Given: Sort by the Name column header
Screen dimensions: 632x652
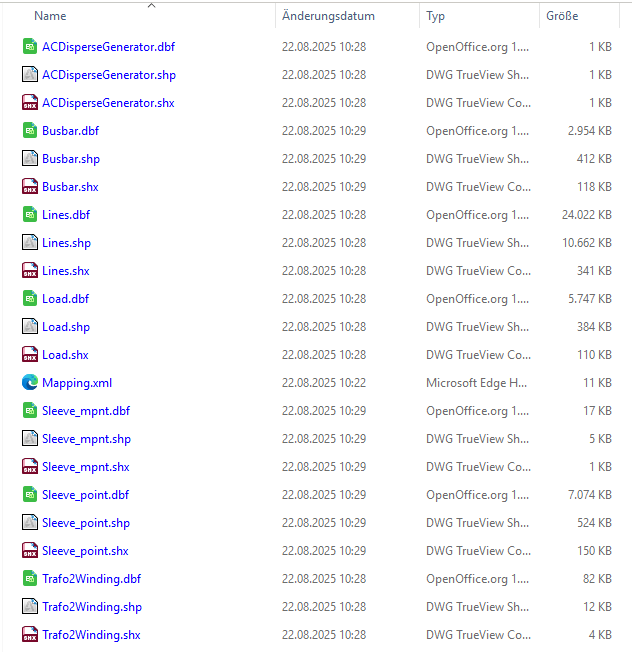Looking at the screenshot, I should (50, 16).
